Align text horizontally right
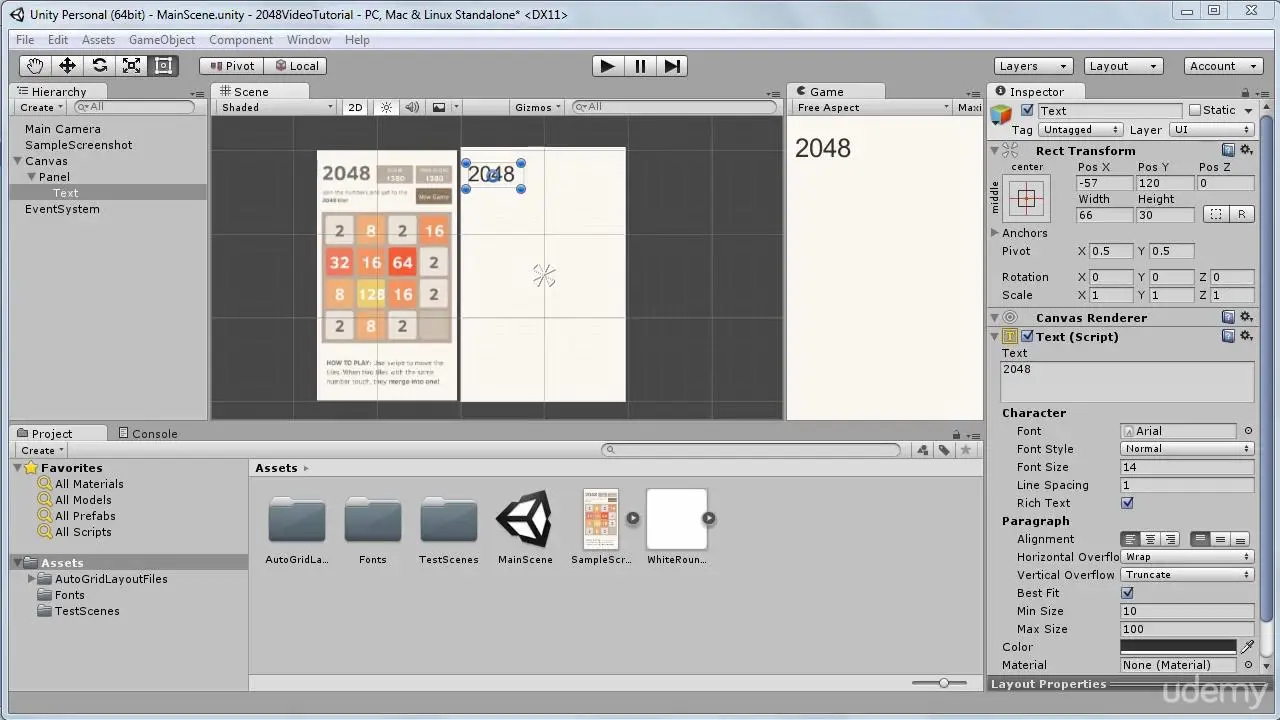Image resolution: width=1280 pixels, height=720 pixels. pos(1171,539)
